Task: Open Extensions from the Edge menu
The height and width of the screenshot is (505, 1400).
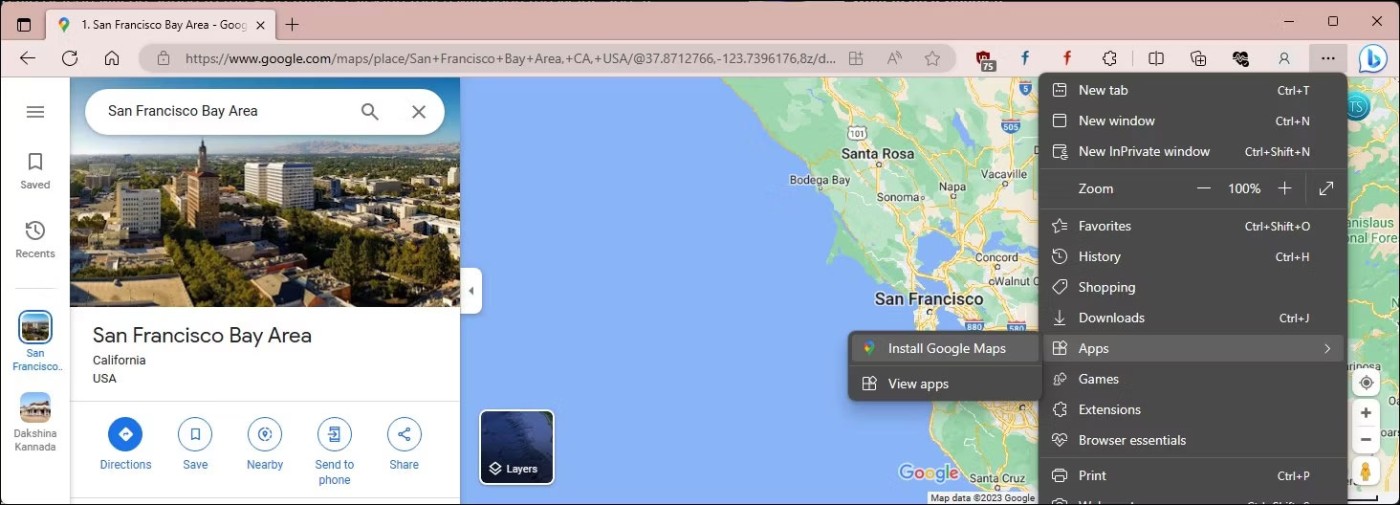Action: 1109,409
